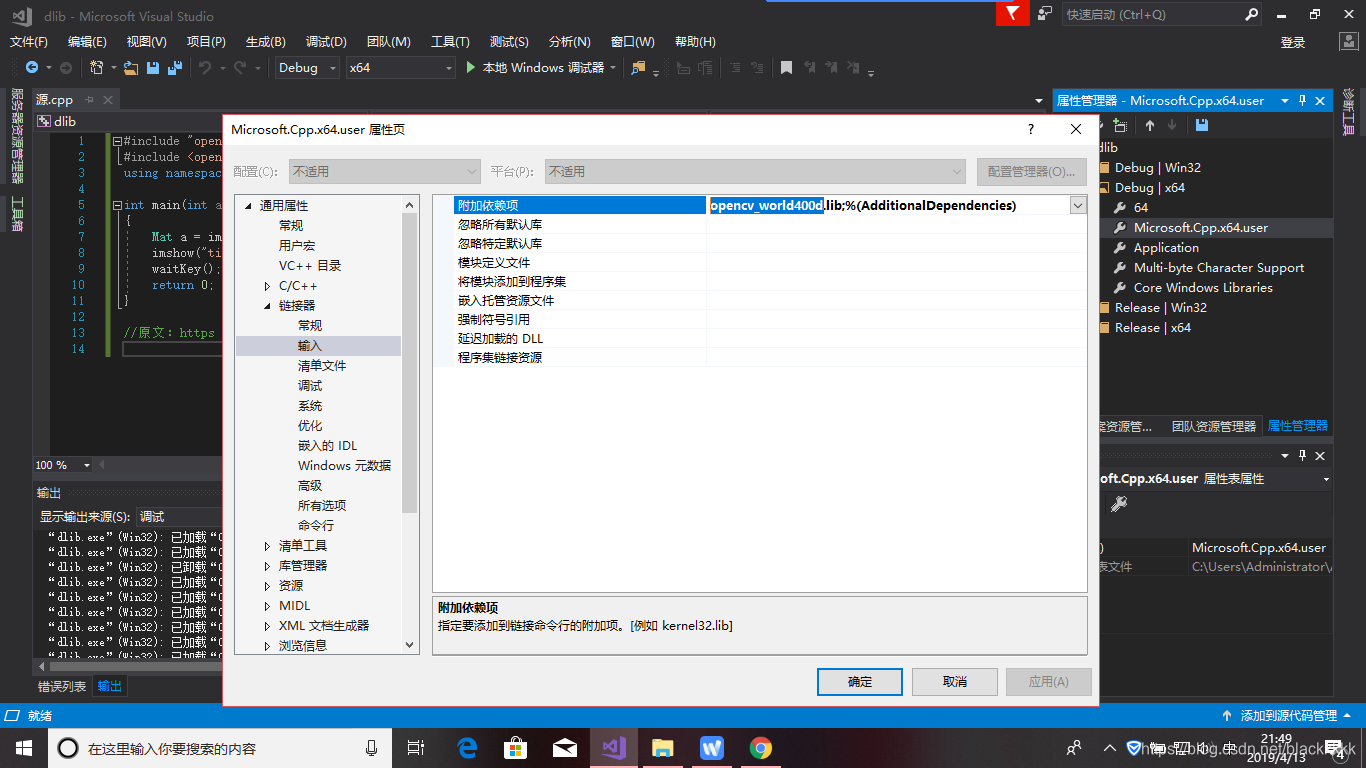Click the New Project toolbar icon
This screenshot has width=1366, height=768.
click(x=97, y=68)
